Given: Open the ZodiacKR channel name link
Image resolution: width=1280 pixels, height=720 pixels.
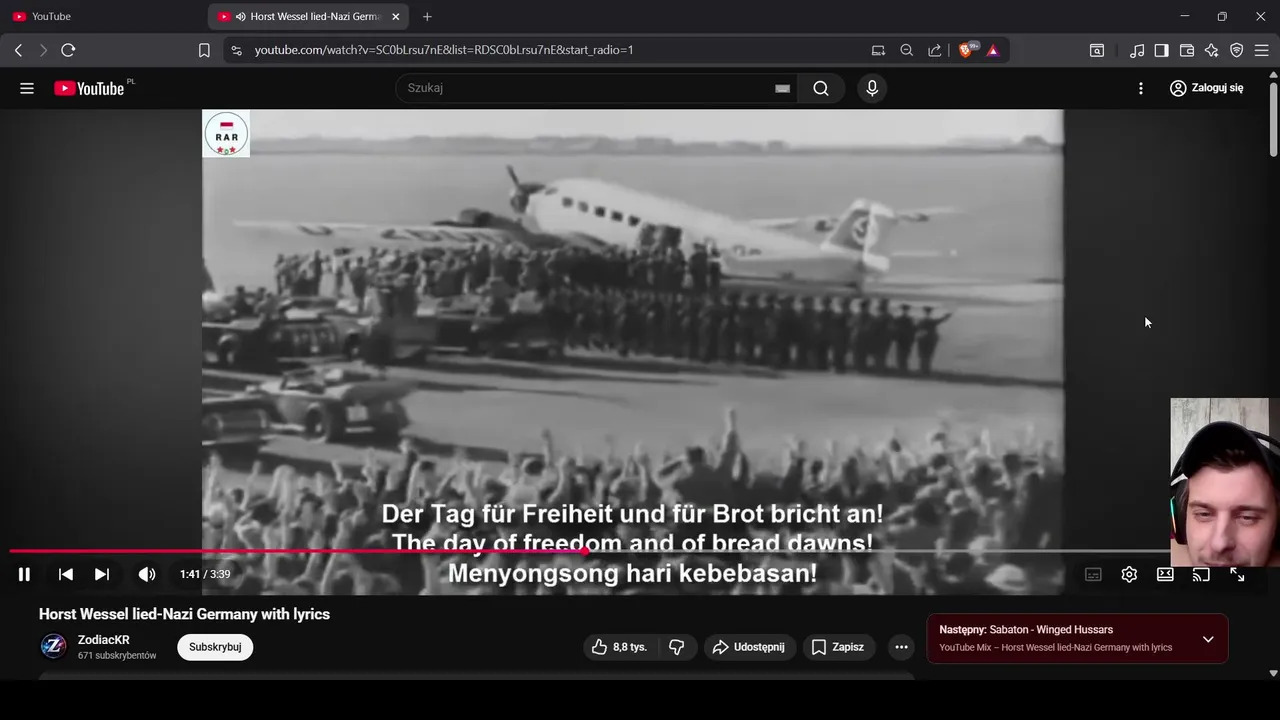Looking at the screenshot, I should pos(104,640).
